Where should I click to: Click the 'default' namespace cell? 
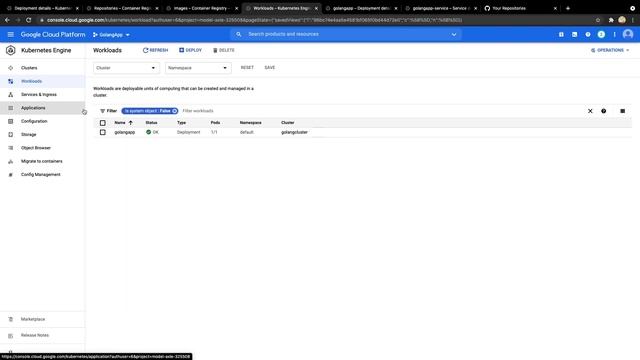pos(247,132)
